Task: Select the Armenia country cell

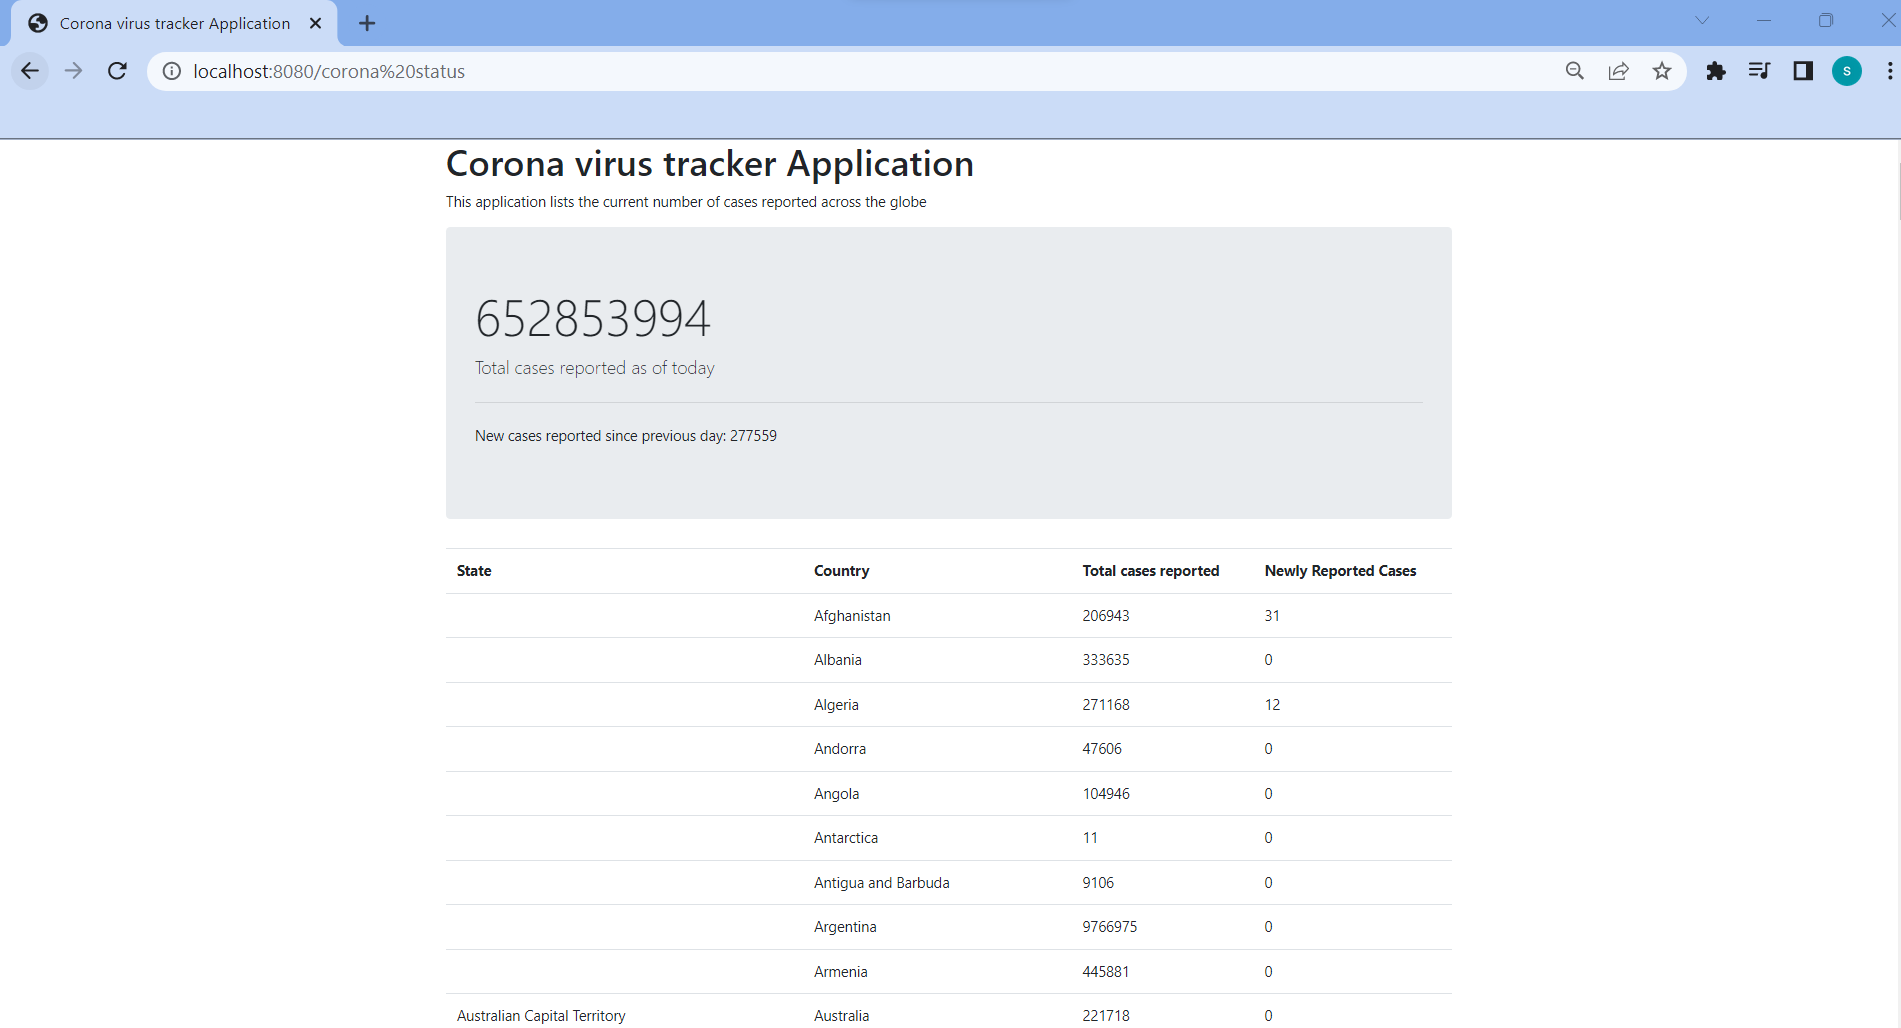Action: click(x=841, y=972)
